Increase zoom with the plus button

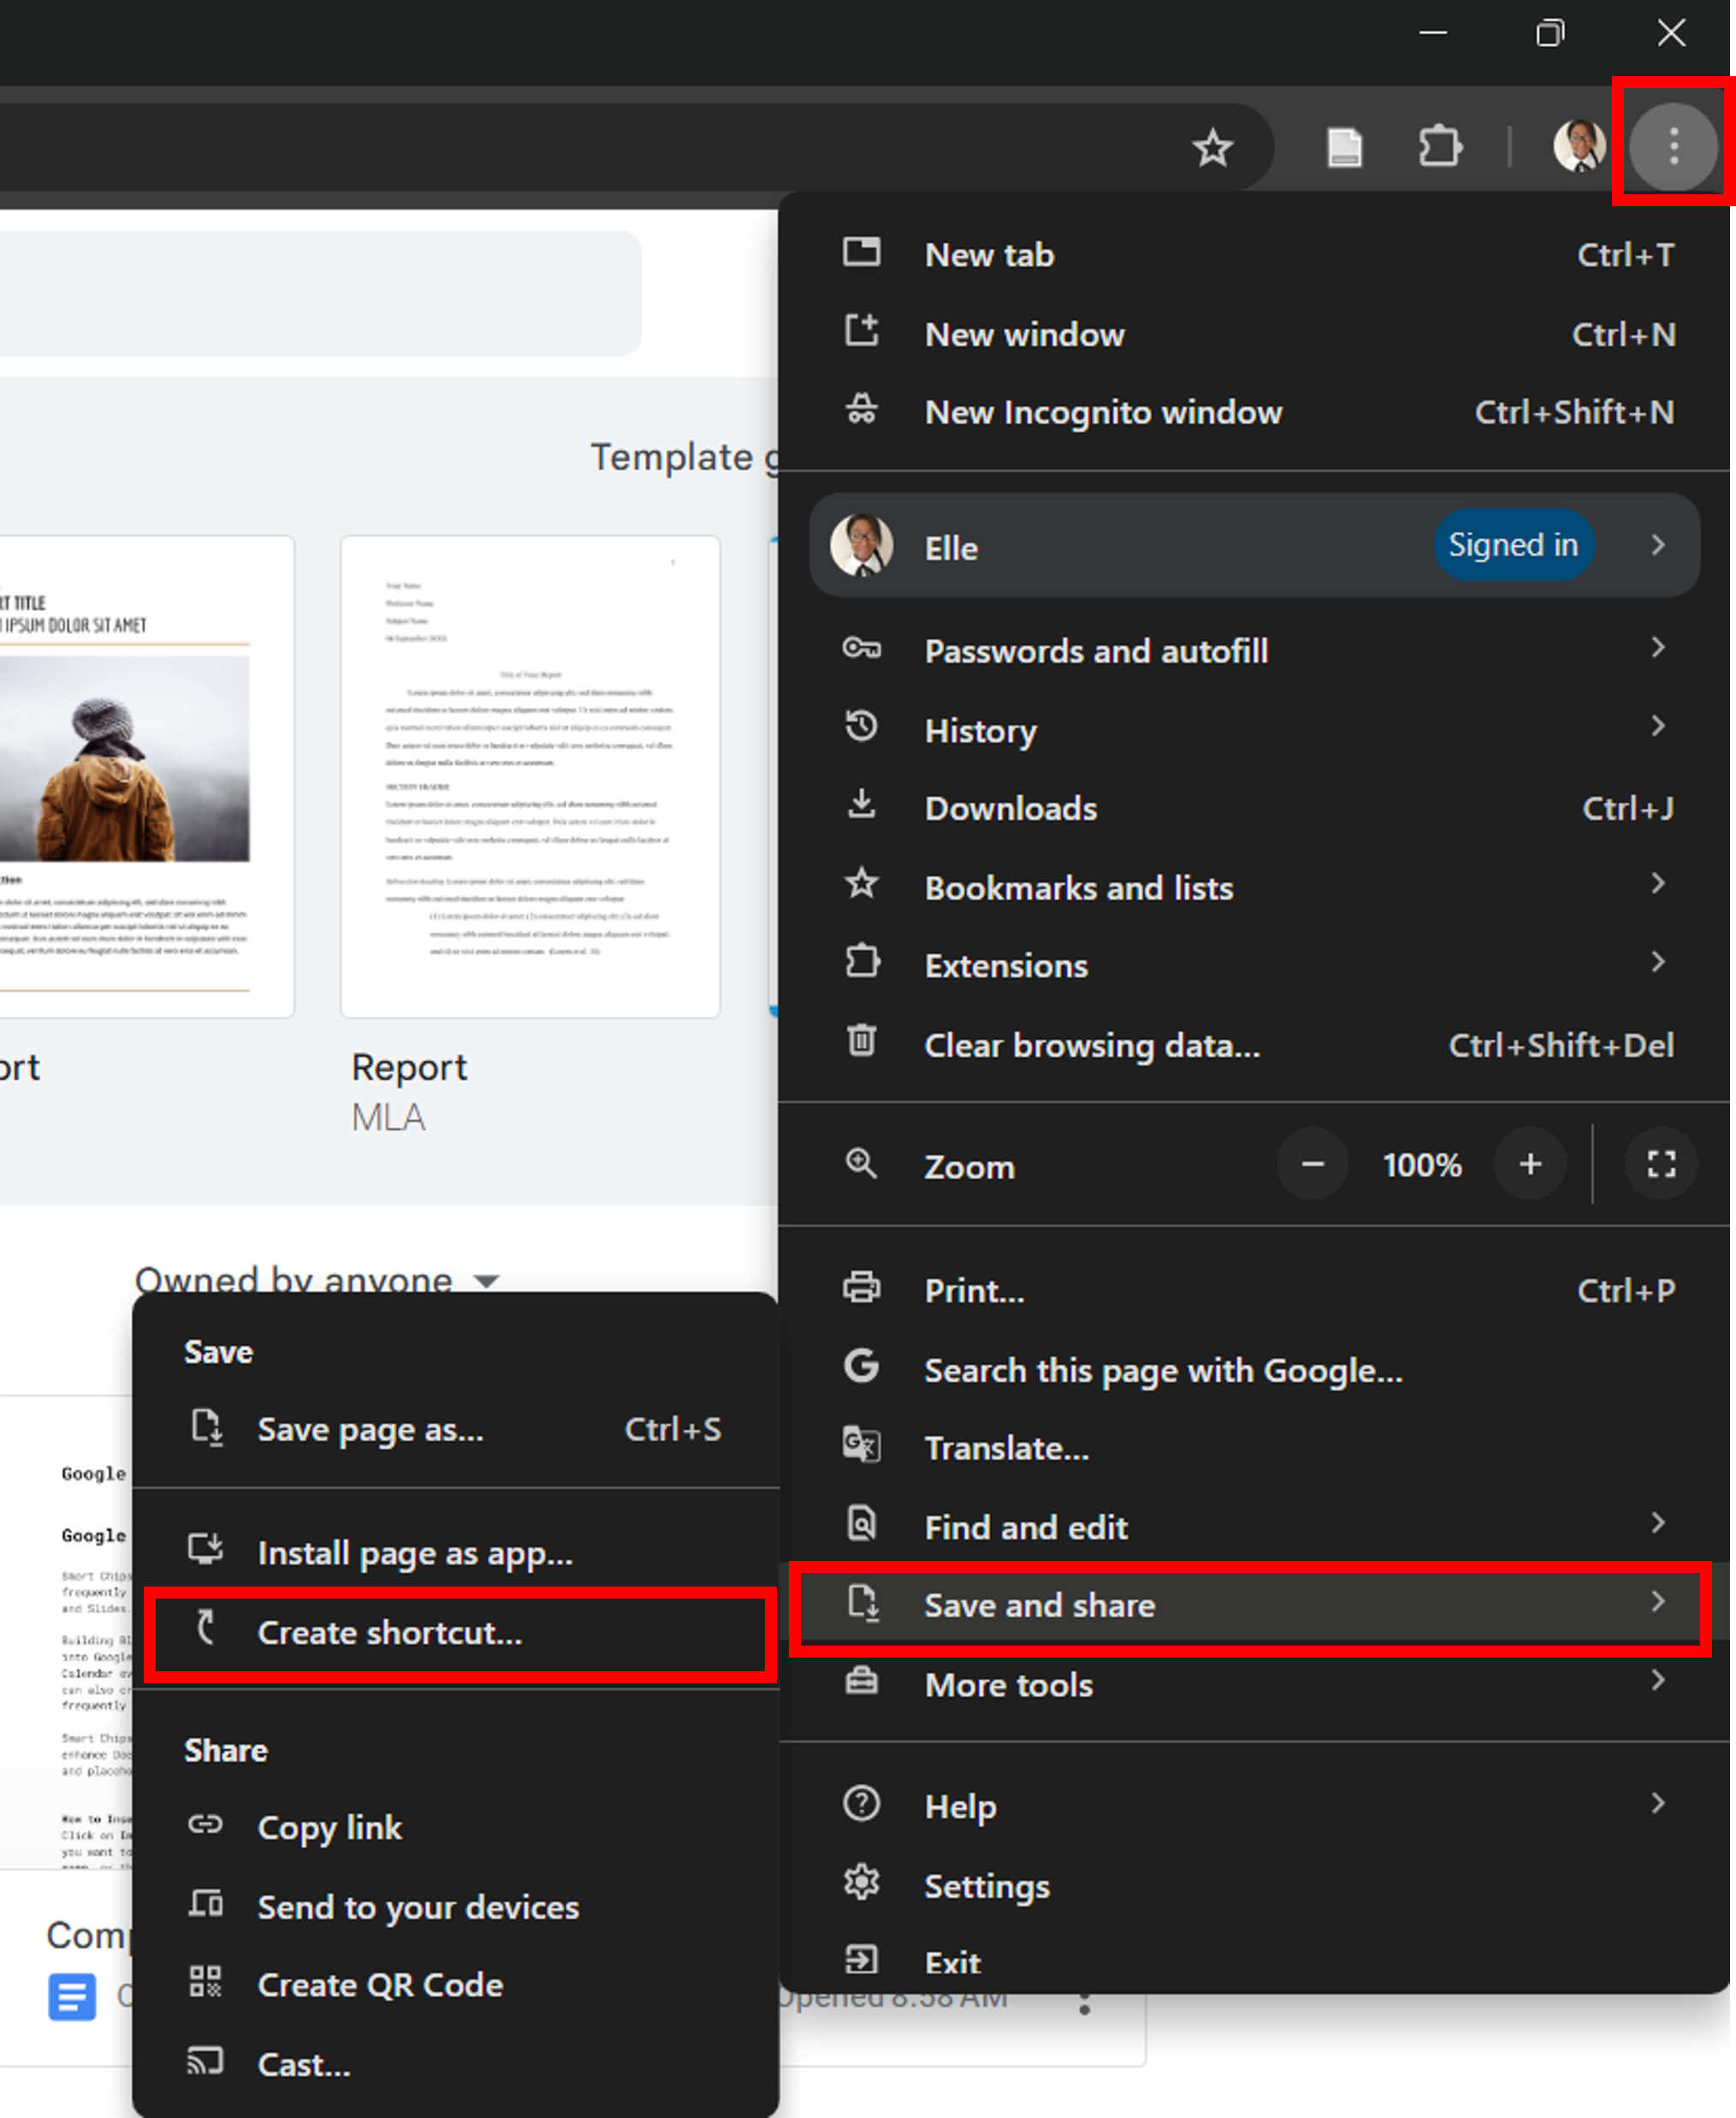[1530, 1164]
